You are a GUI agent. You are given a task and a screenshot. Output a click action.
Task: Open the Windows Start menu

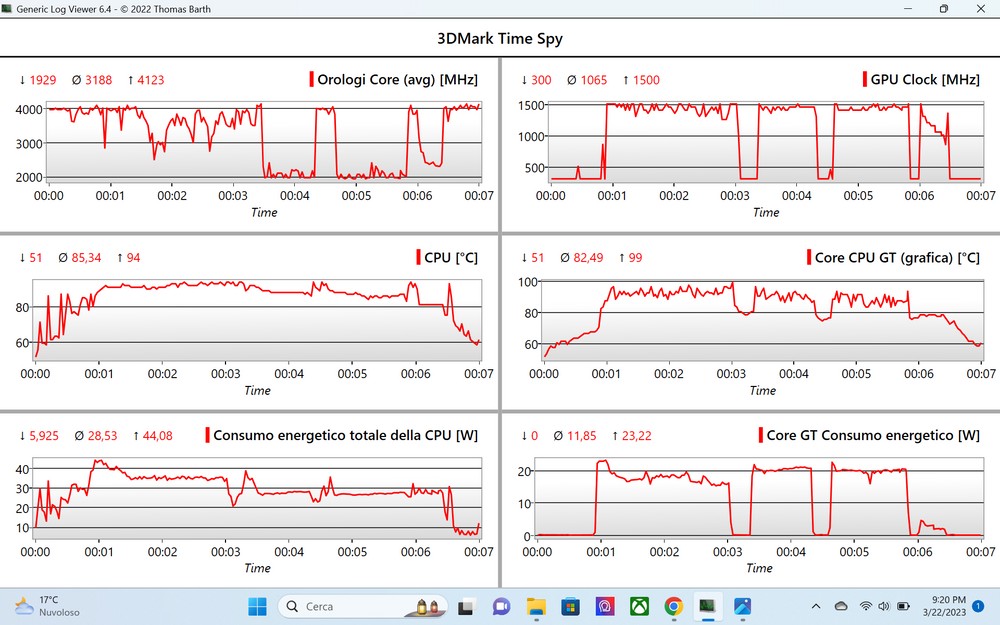[x=257, y=606]
